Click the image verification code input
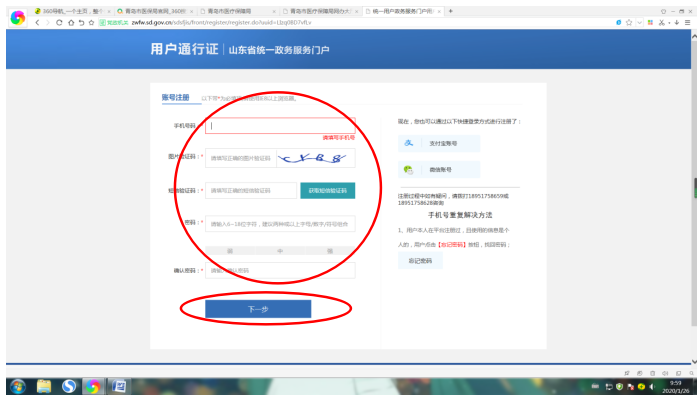The image size is (697, 396). click(240, 158)
